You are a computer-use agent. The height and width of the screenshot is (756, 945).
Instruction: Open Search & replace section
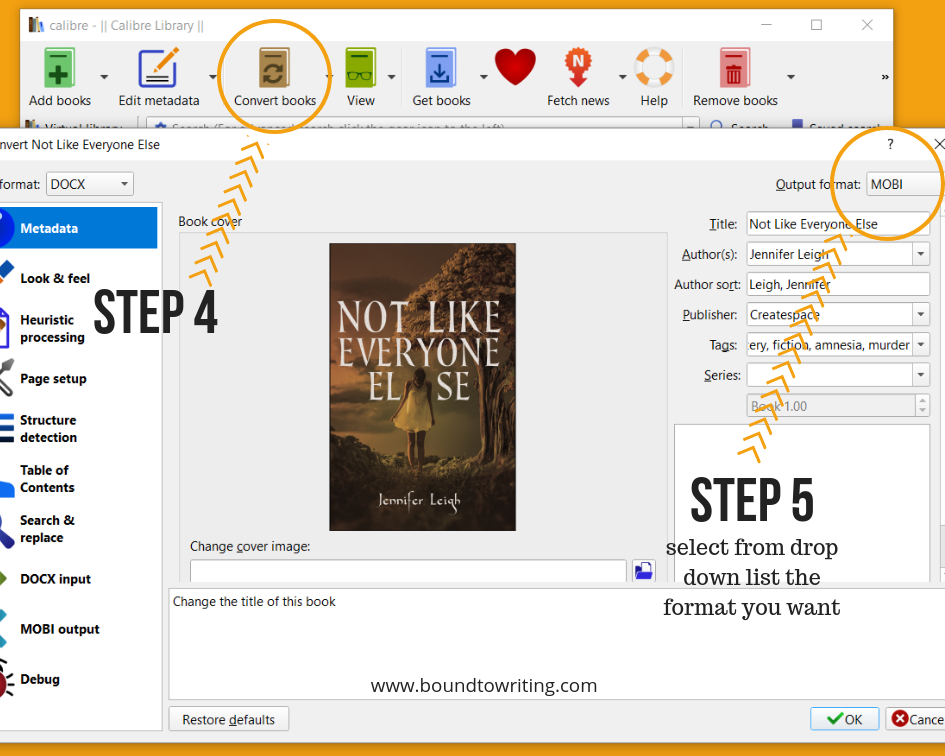tap(78, 529)
